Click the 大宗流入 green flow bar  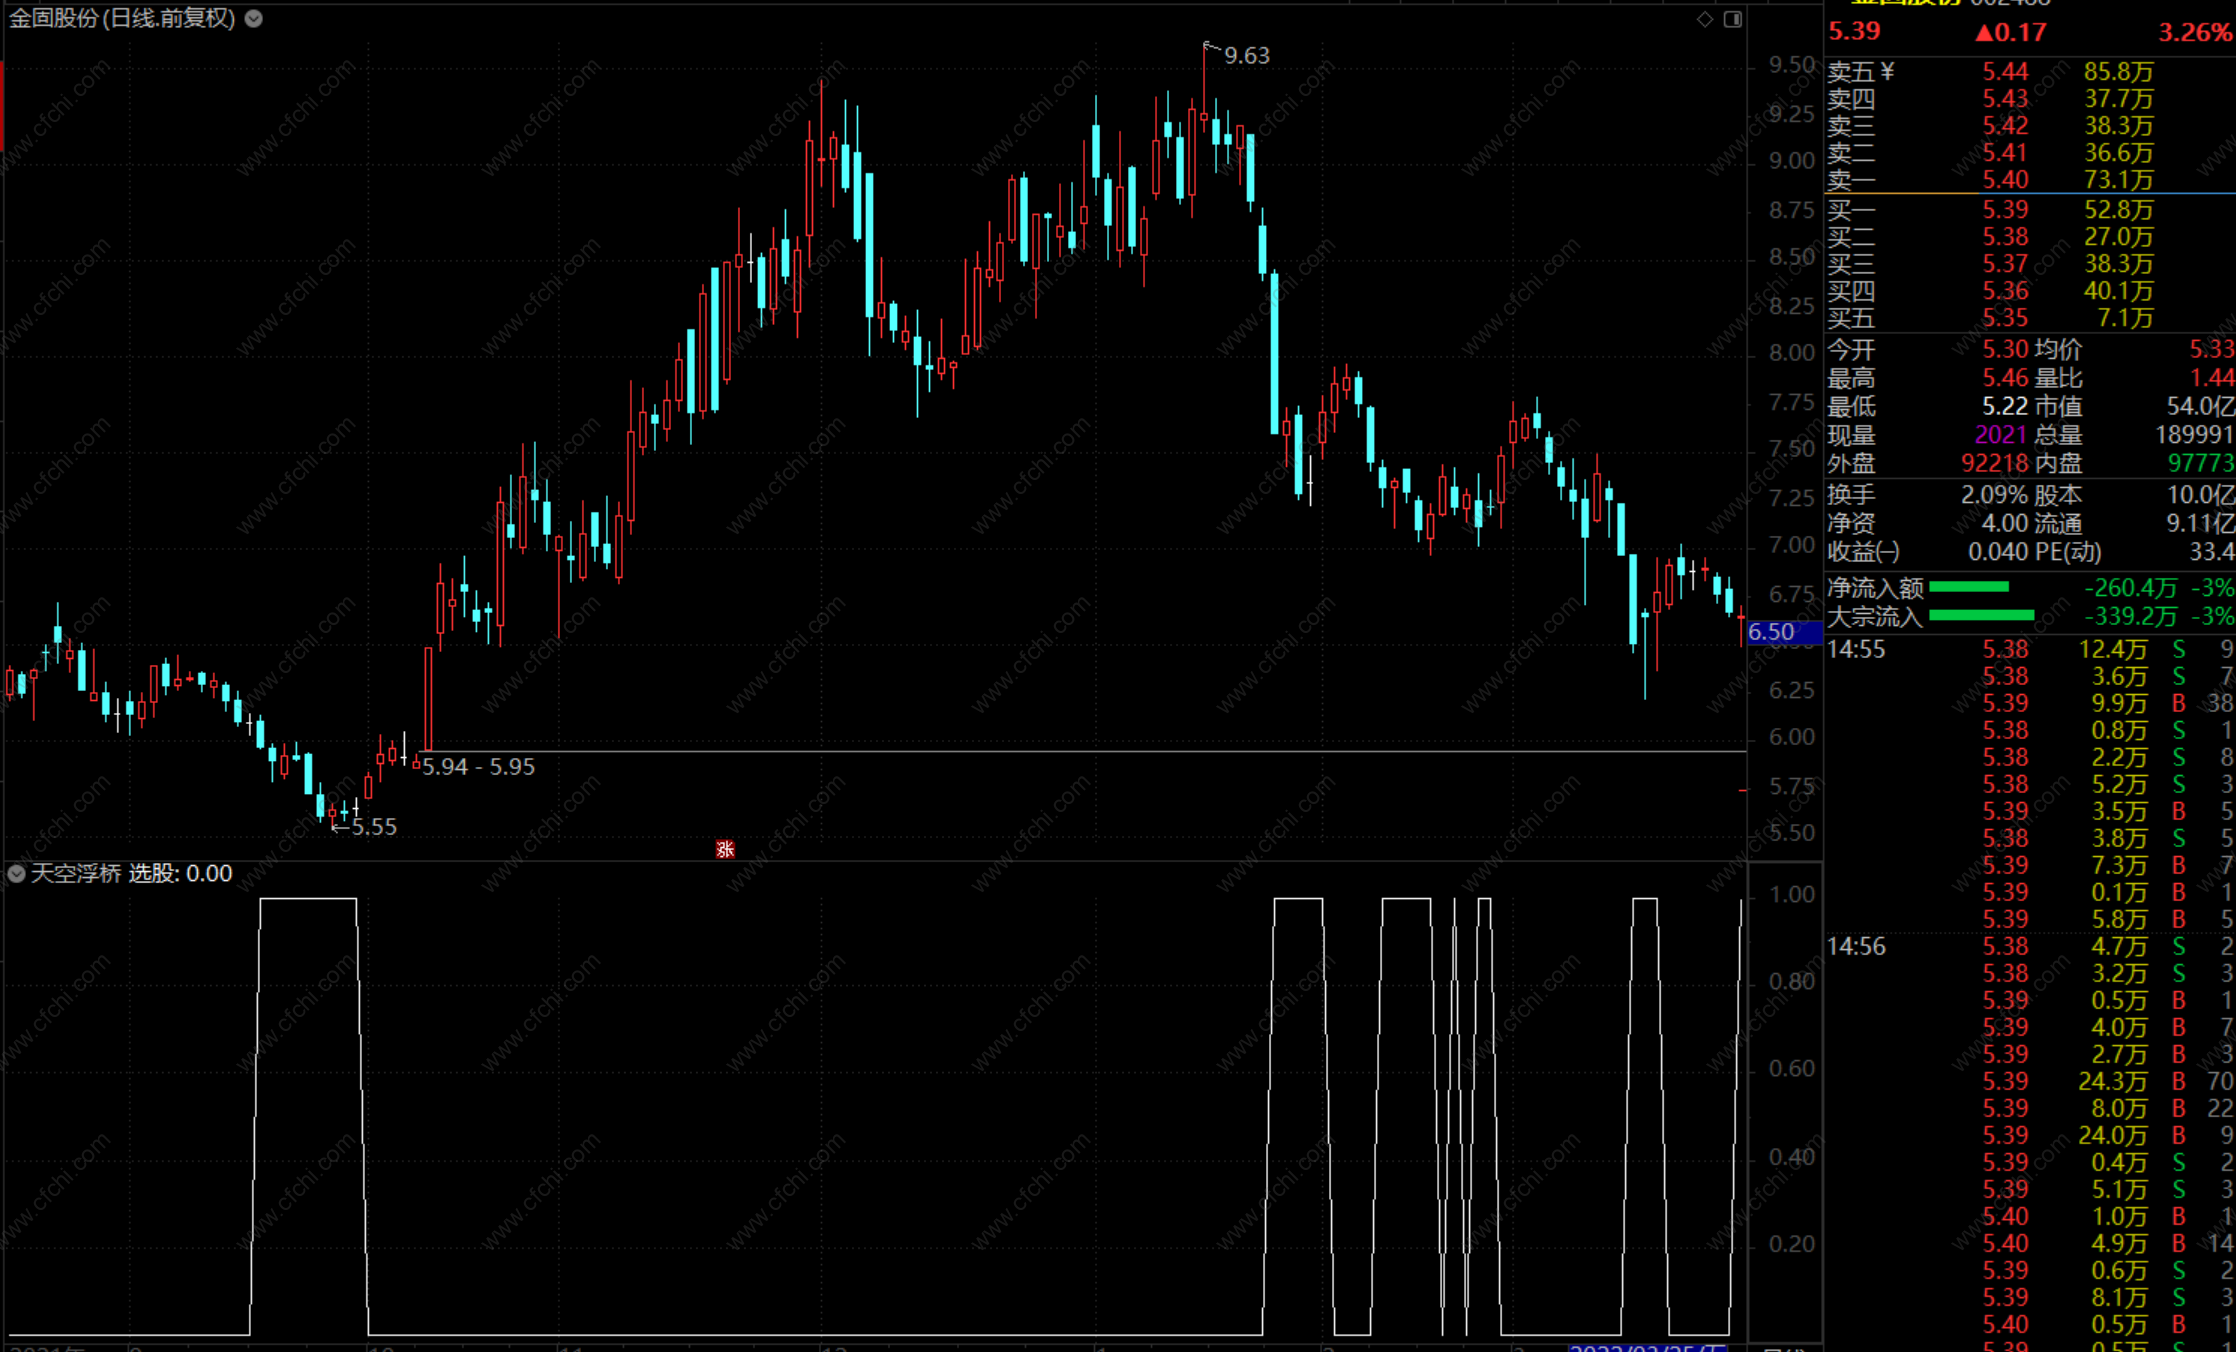point(1980,615)
